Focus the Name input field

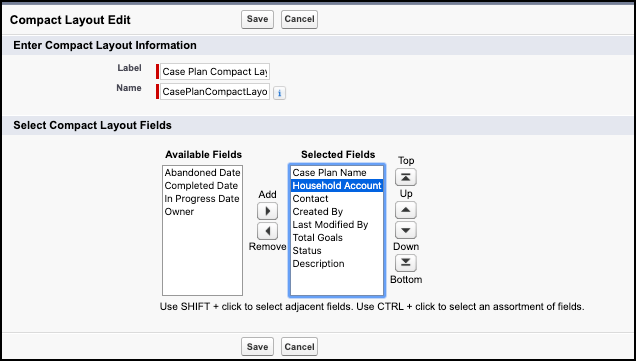[x=215, y=92]
